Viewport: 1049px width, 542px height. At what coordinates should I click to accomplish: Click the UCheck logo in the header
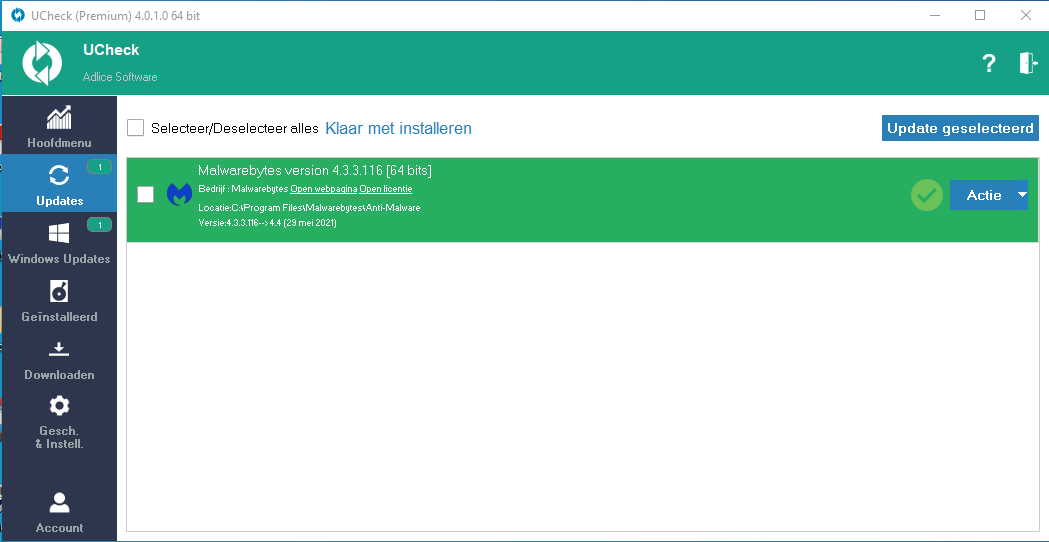pyautogui.click(x=42, y=64)
